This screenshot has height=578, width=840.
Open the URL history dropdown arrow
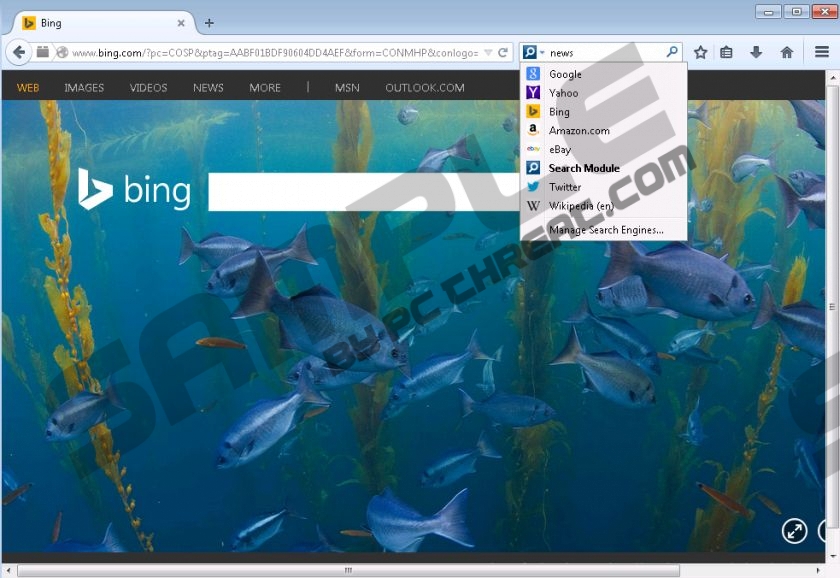pos(487,52)
